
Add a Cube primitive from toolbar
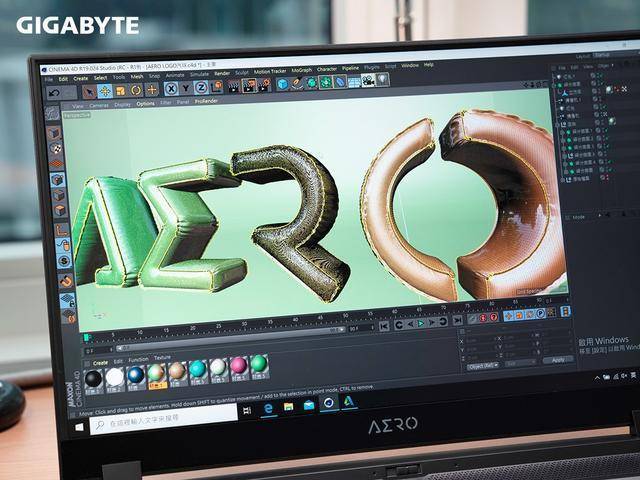[x=282, y=84]
